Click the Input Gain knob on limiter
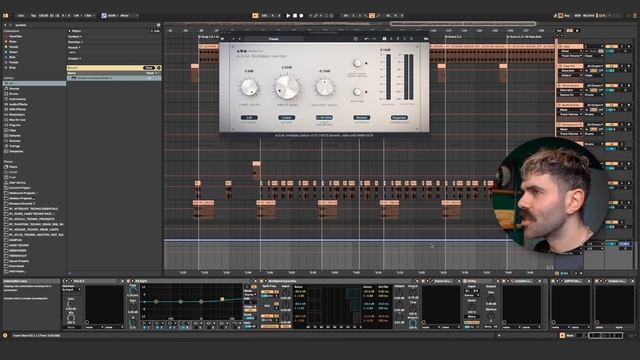The image size is (640, 360). (x=287, y=87)
